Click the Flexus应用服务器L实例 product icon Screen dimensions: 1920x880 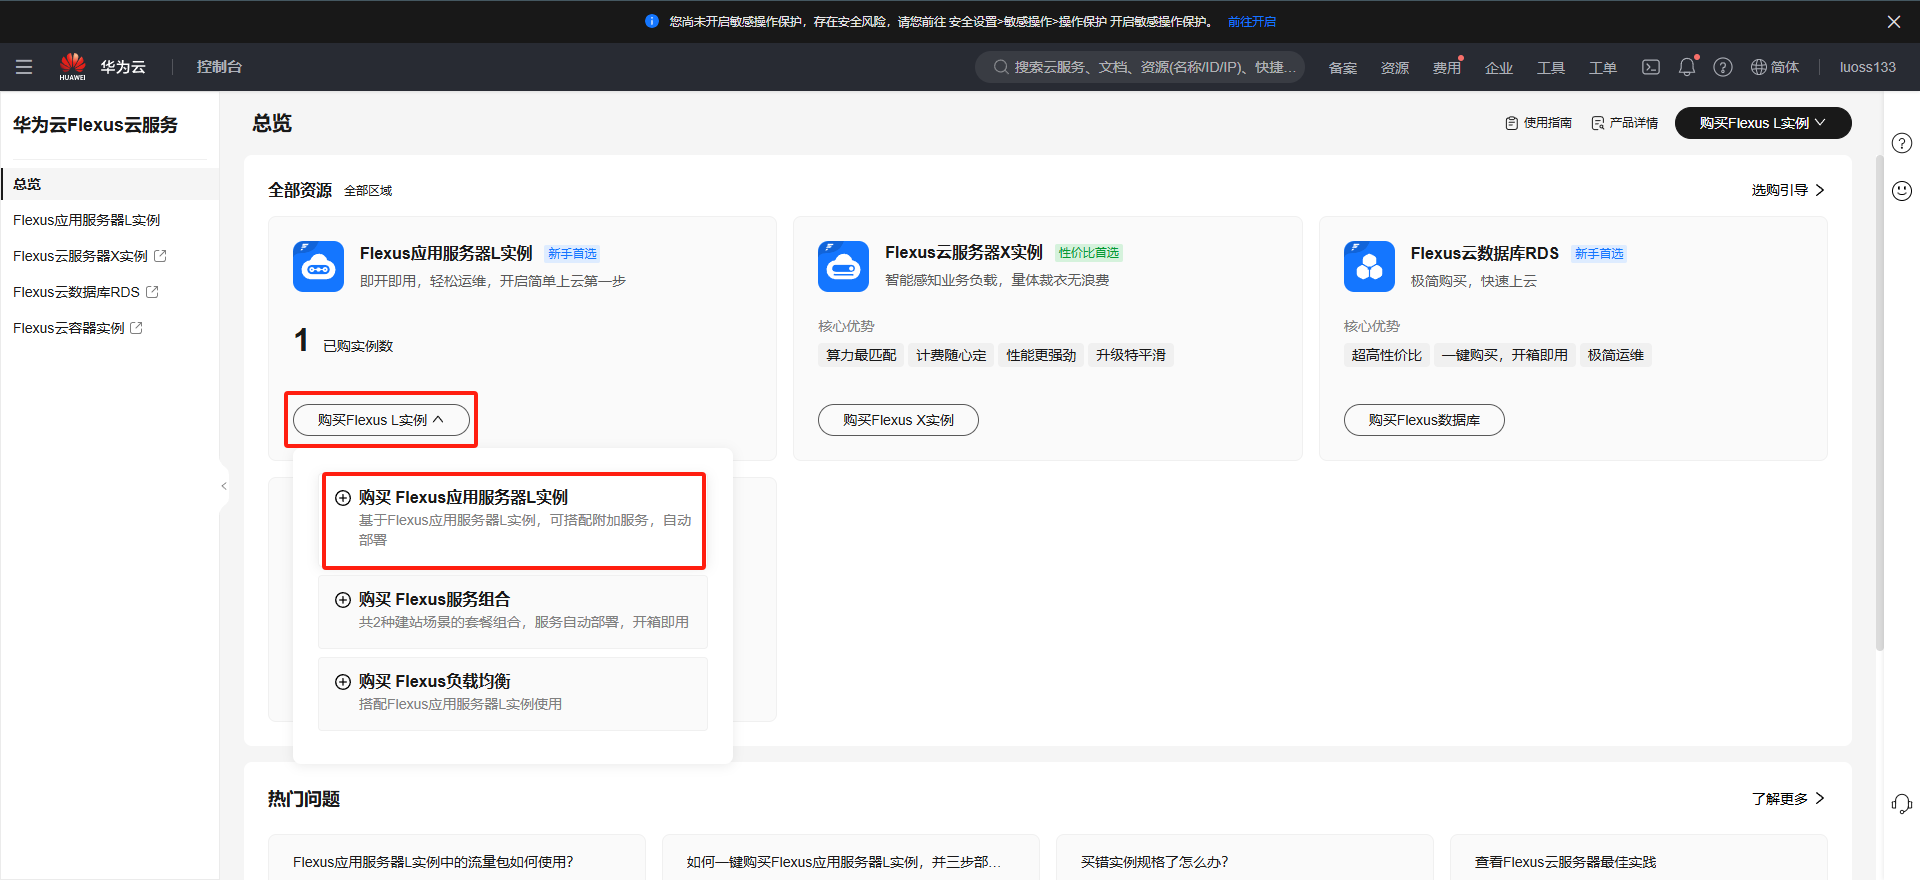[x=318, y=267]
